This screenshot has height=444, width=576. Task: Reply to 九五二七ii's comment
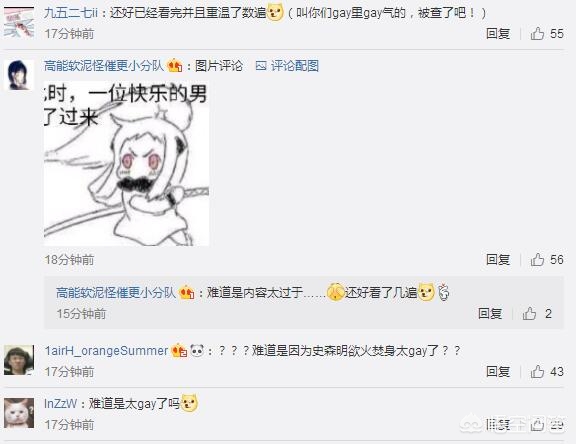tap(498, 34)
